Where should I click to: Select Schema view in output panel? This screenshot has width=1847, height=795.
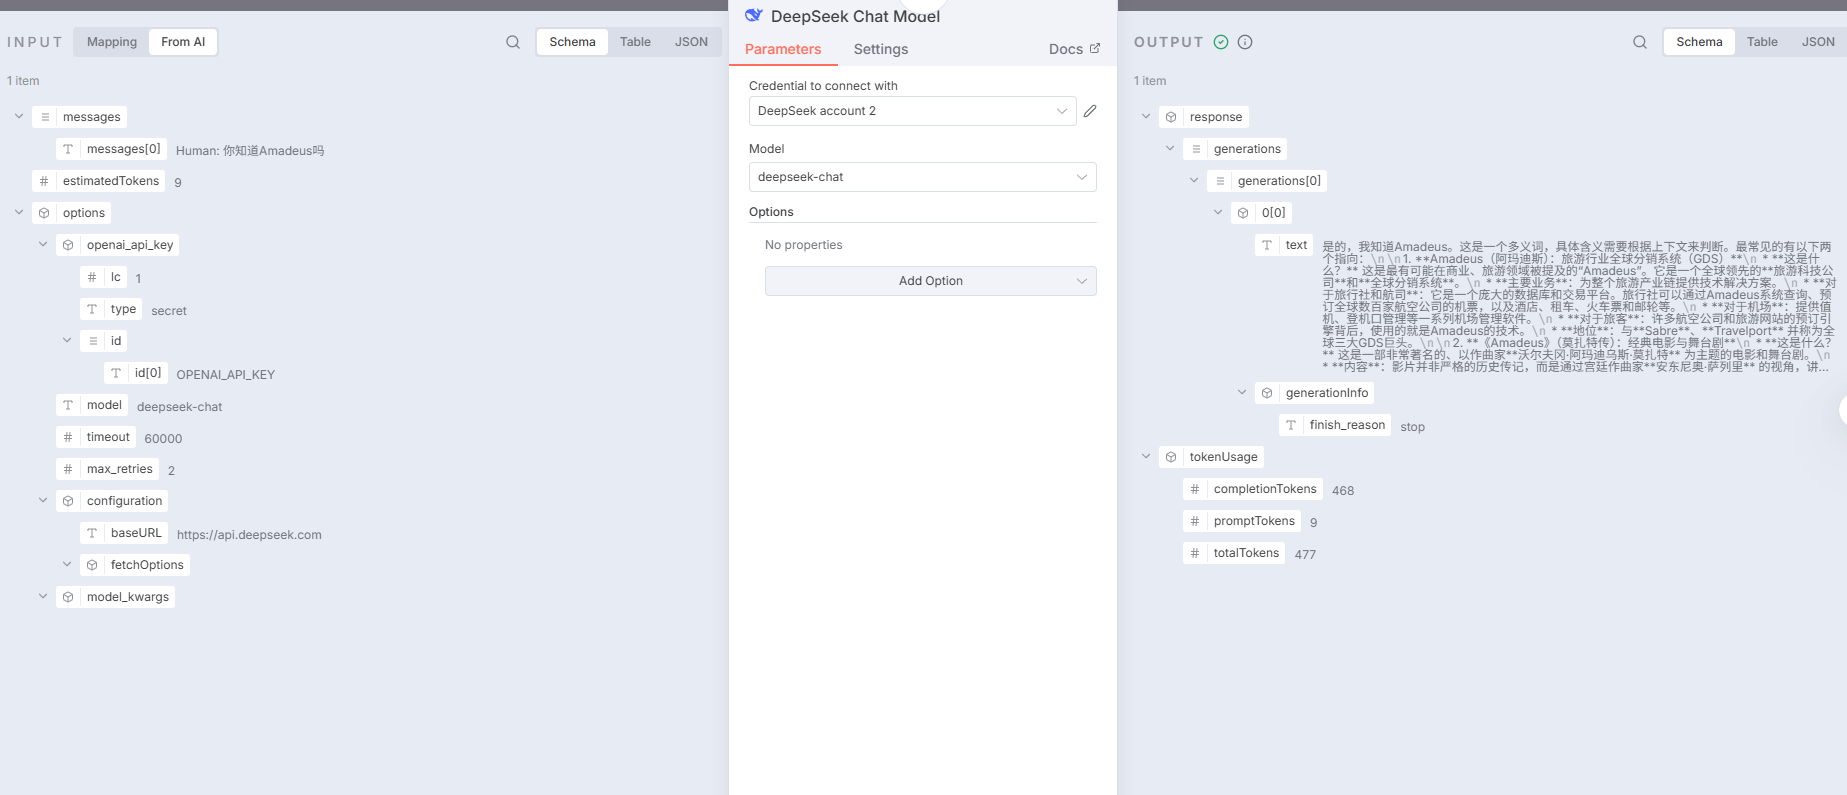(x=1699, y=42)
